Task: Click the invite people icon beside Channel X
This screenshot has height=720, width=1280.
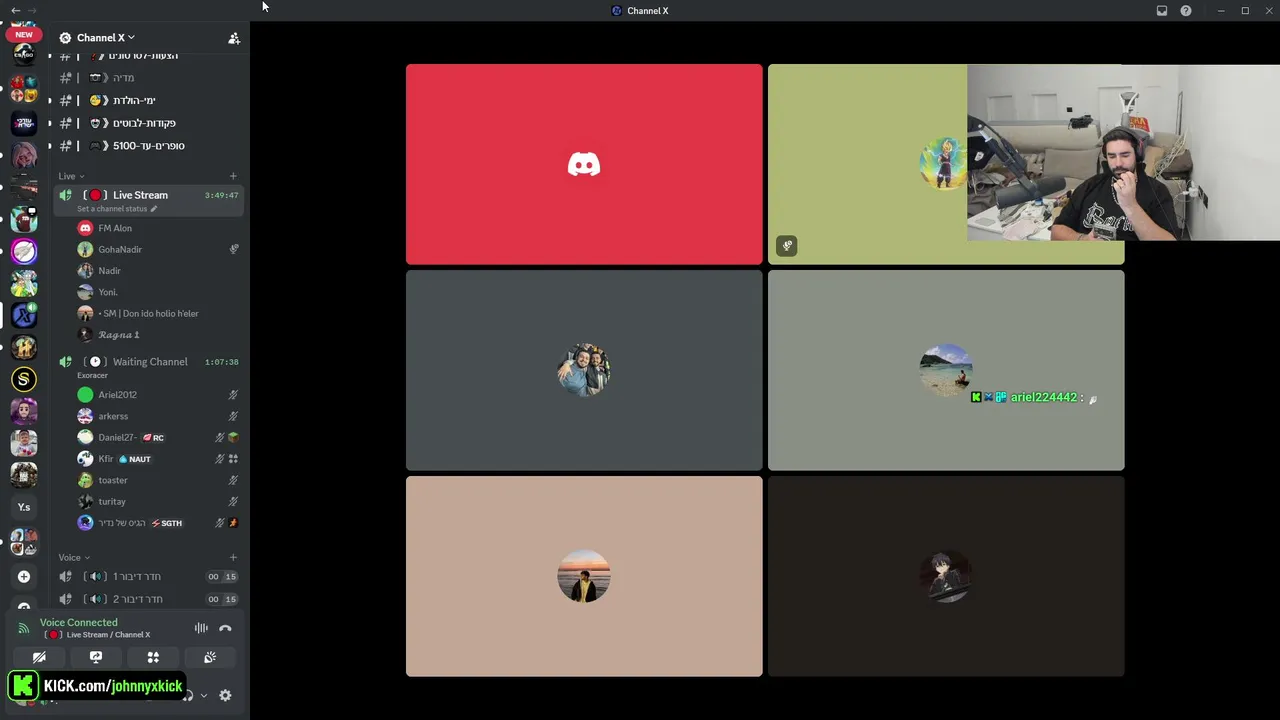Action: click(x=234, y=38)
